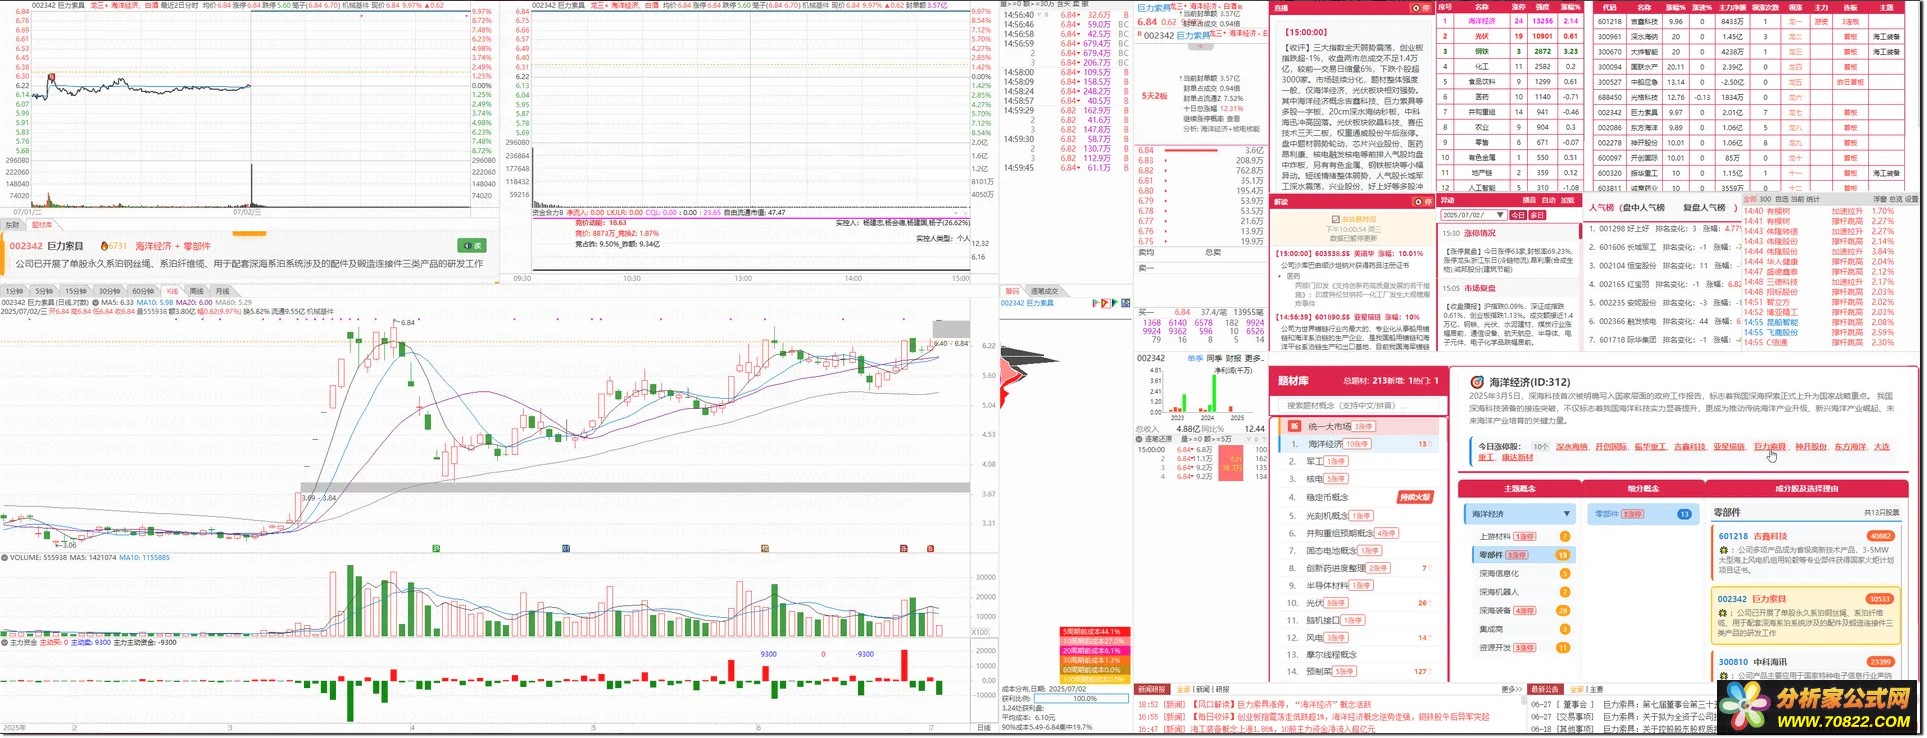Click 财报 in the financial panel

click(1233, 358)
